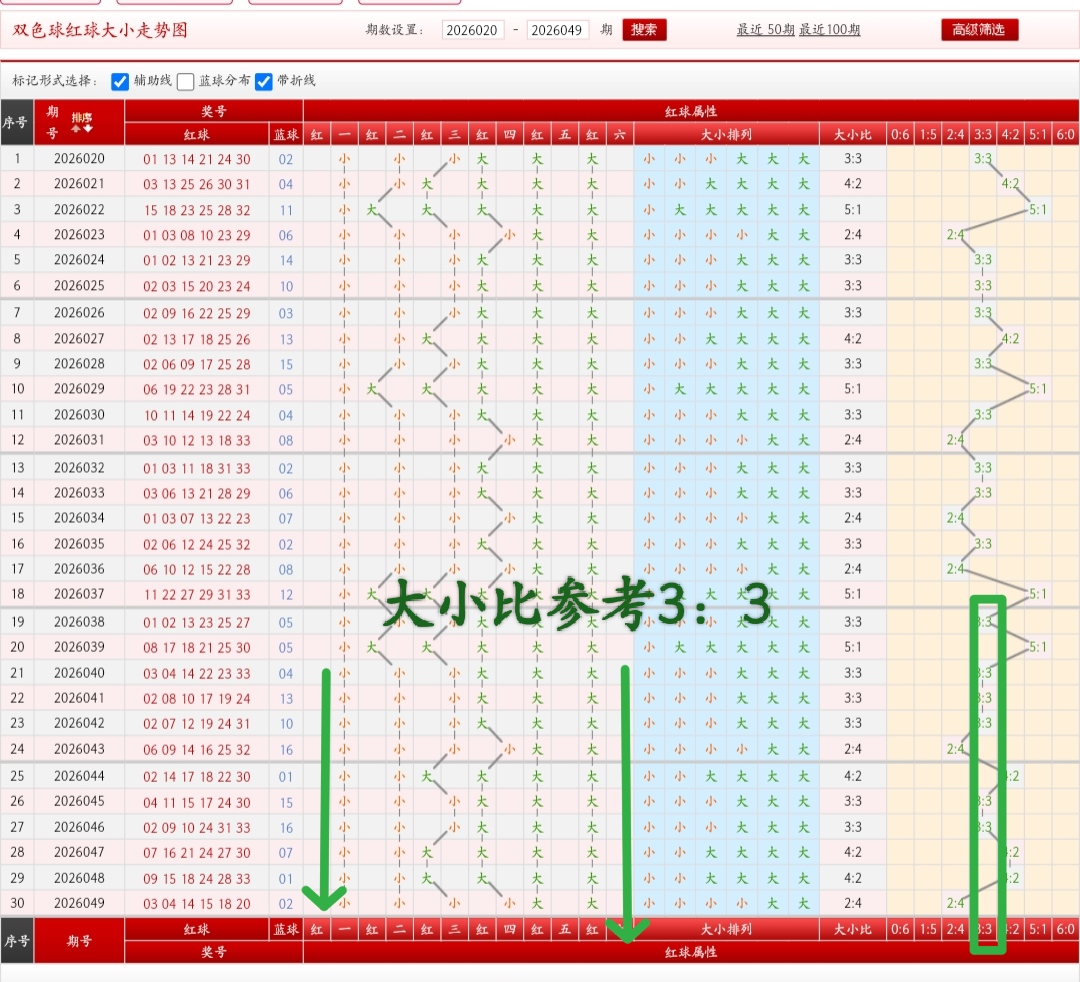This screenshot has height=982, width=1080.
Task: Click blue ball 11 in row 2026022
Action: click(x=286, y=210)
